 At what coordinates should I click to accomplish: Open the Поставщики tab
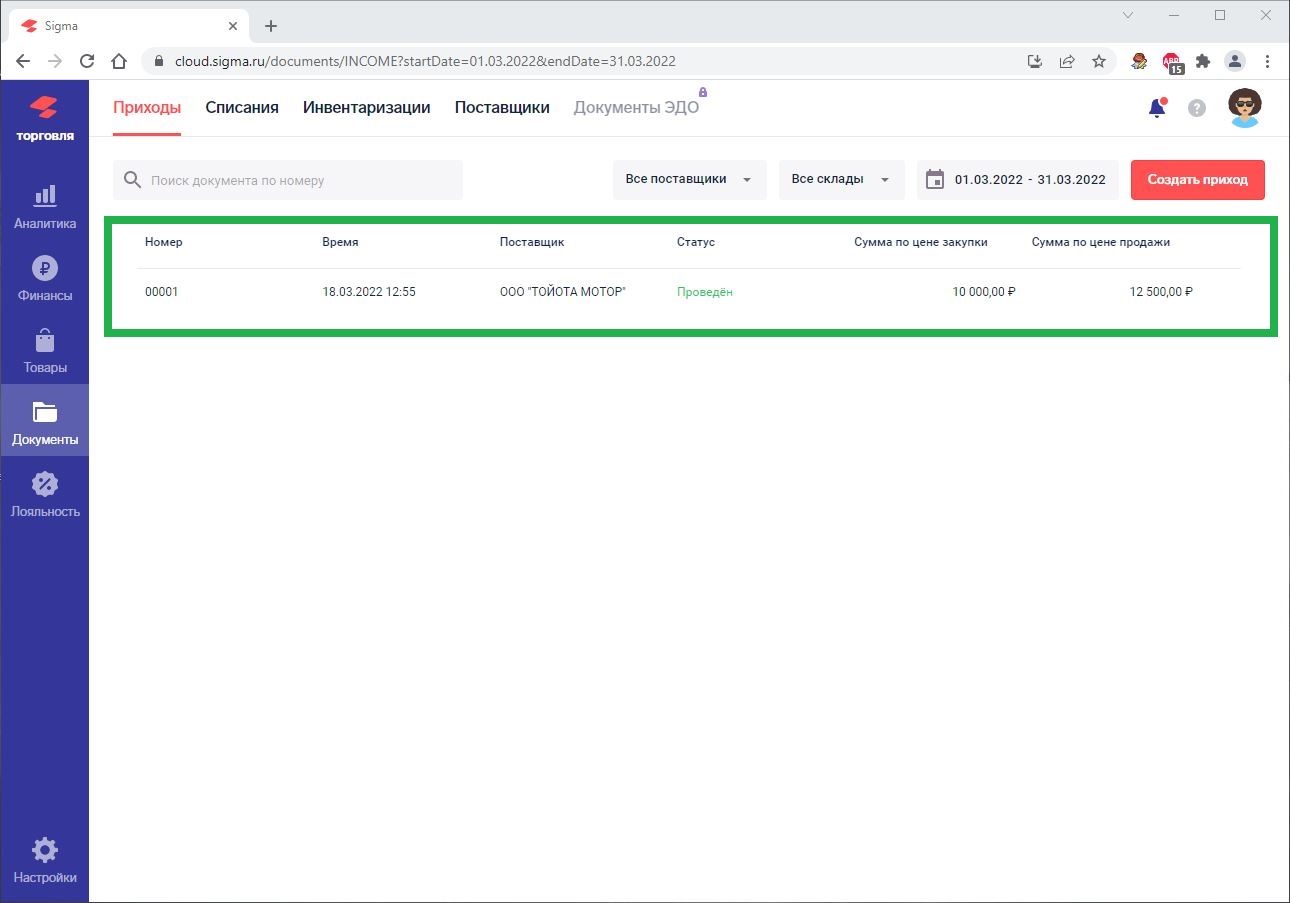502,108
